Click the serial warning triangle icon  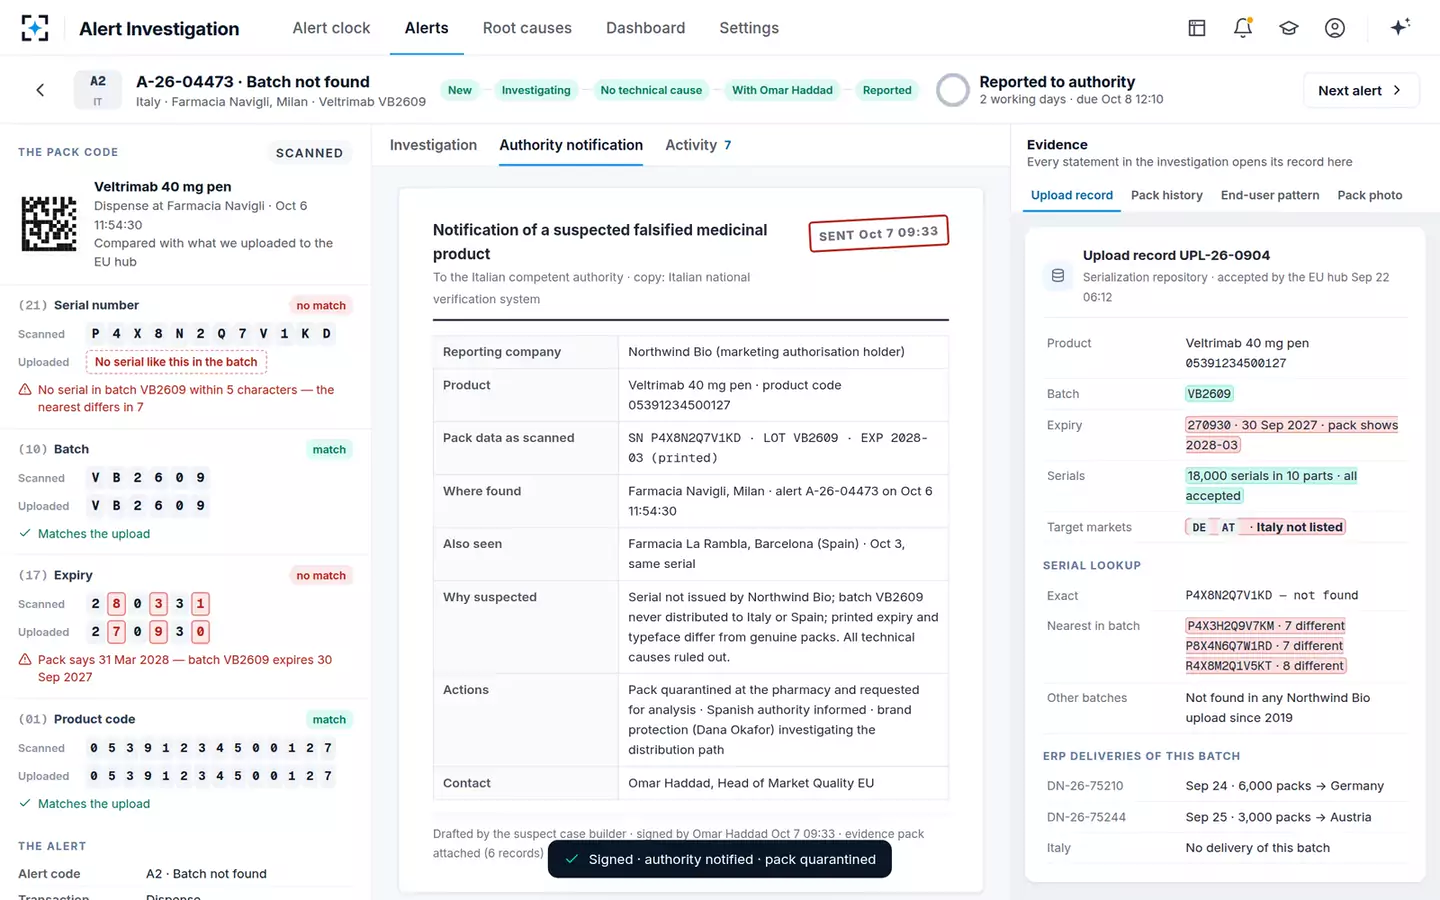25,390
